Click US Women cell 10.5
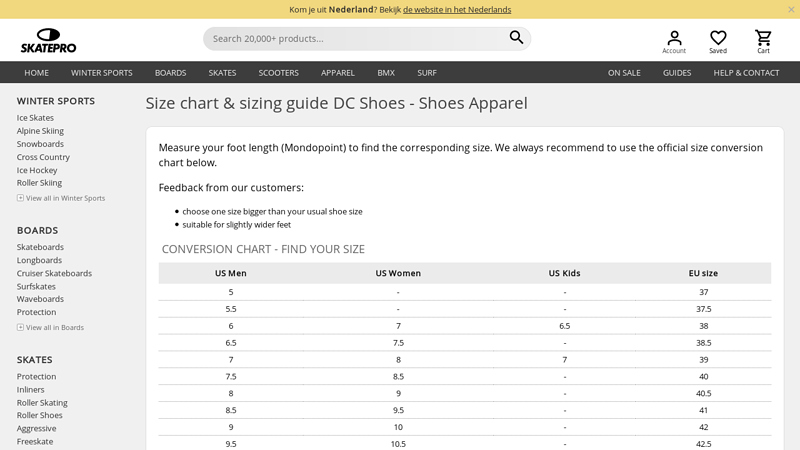Image resolution: width=800 pixels, height=450 pixels. [x=398, y=444]
